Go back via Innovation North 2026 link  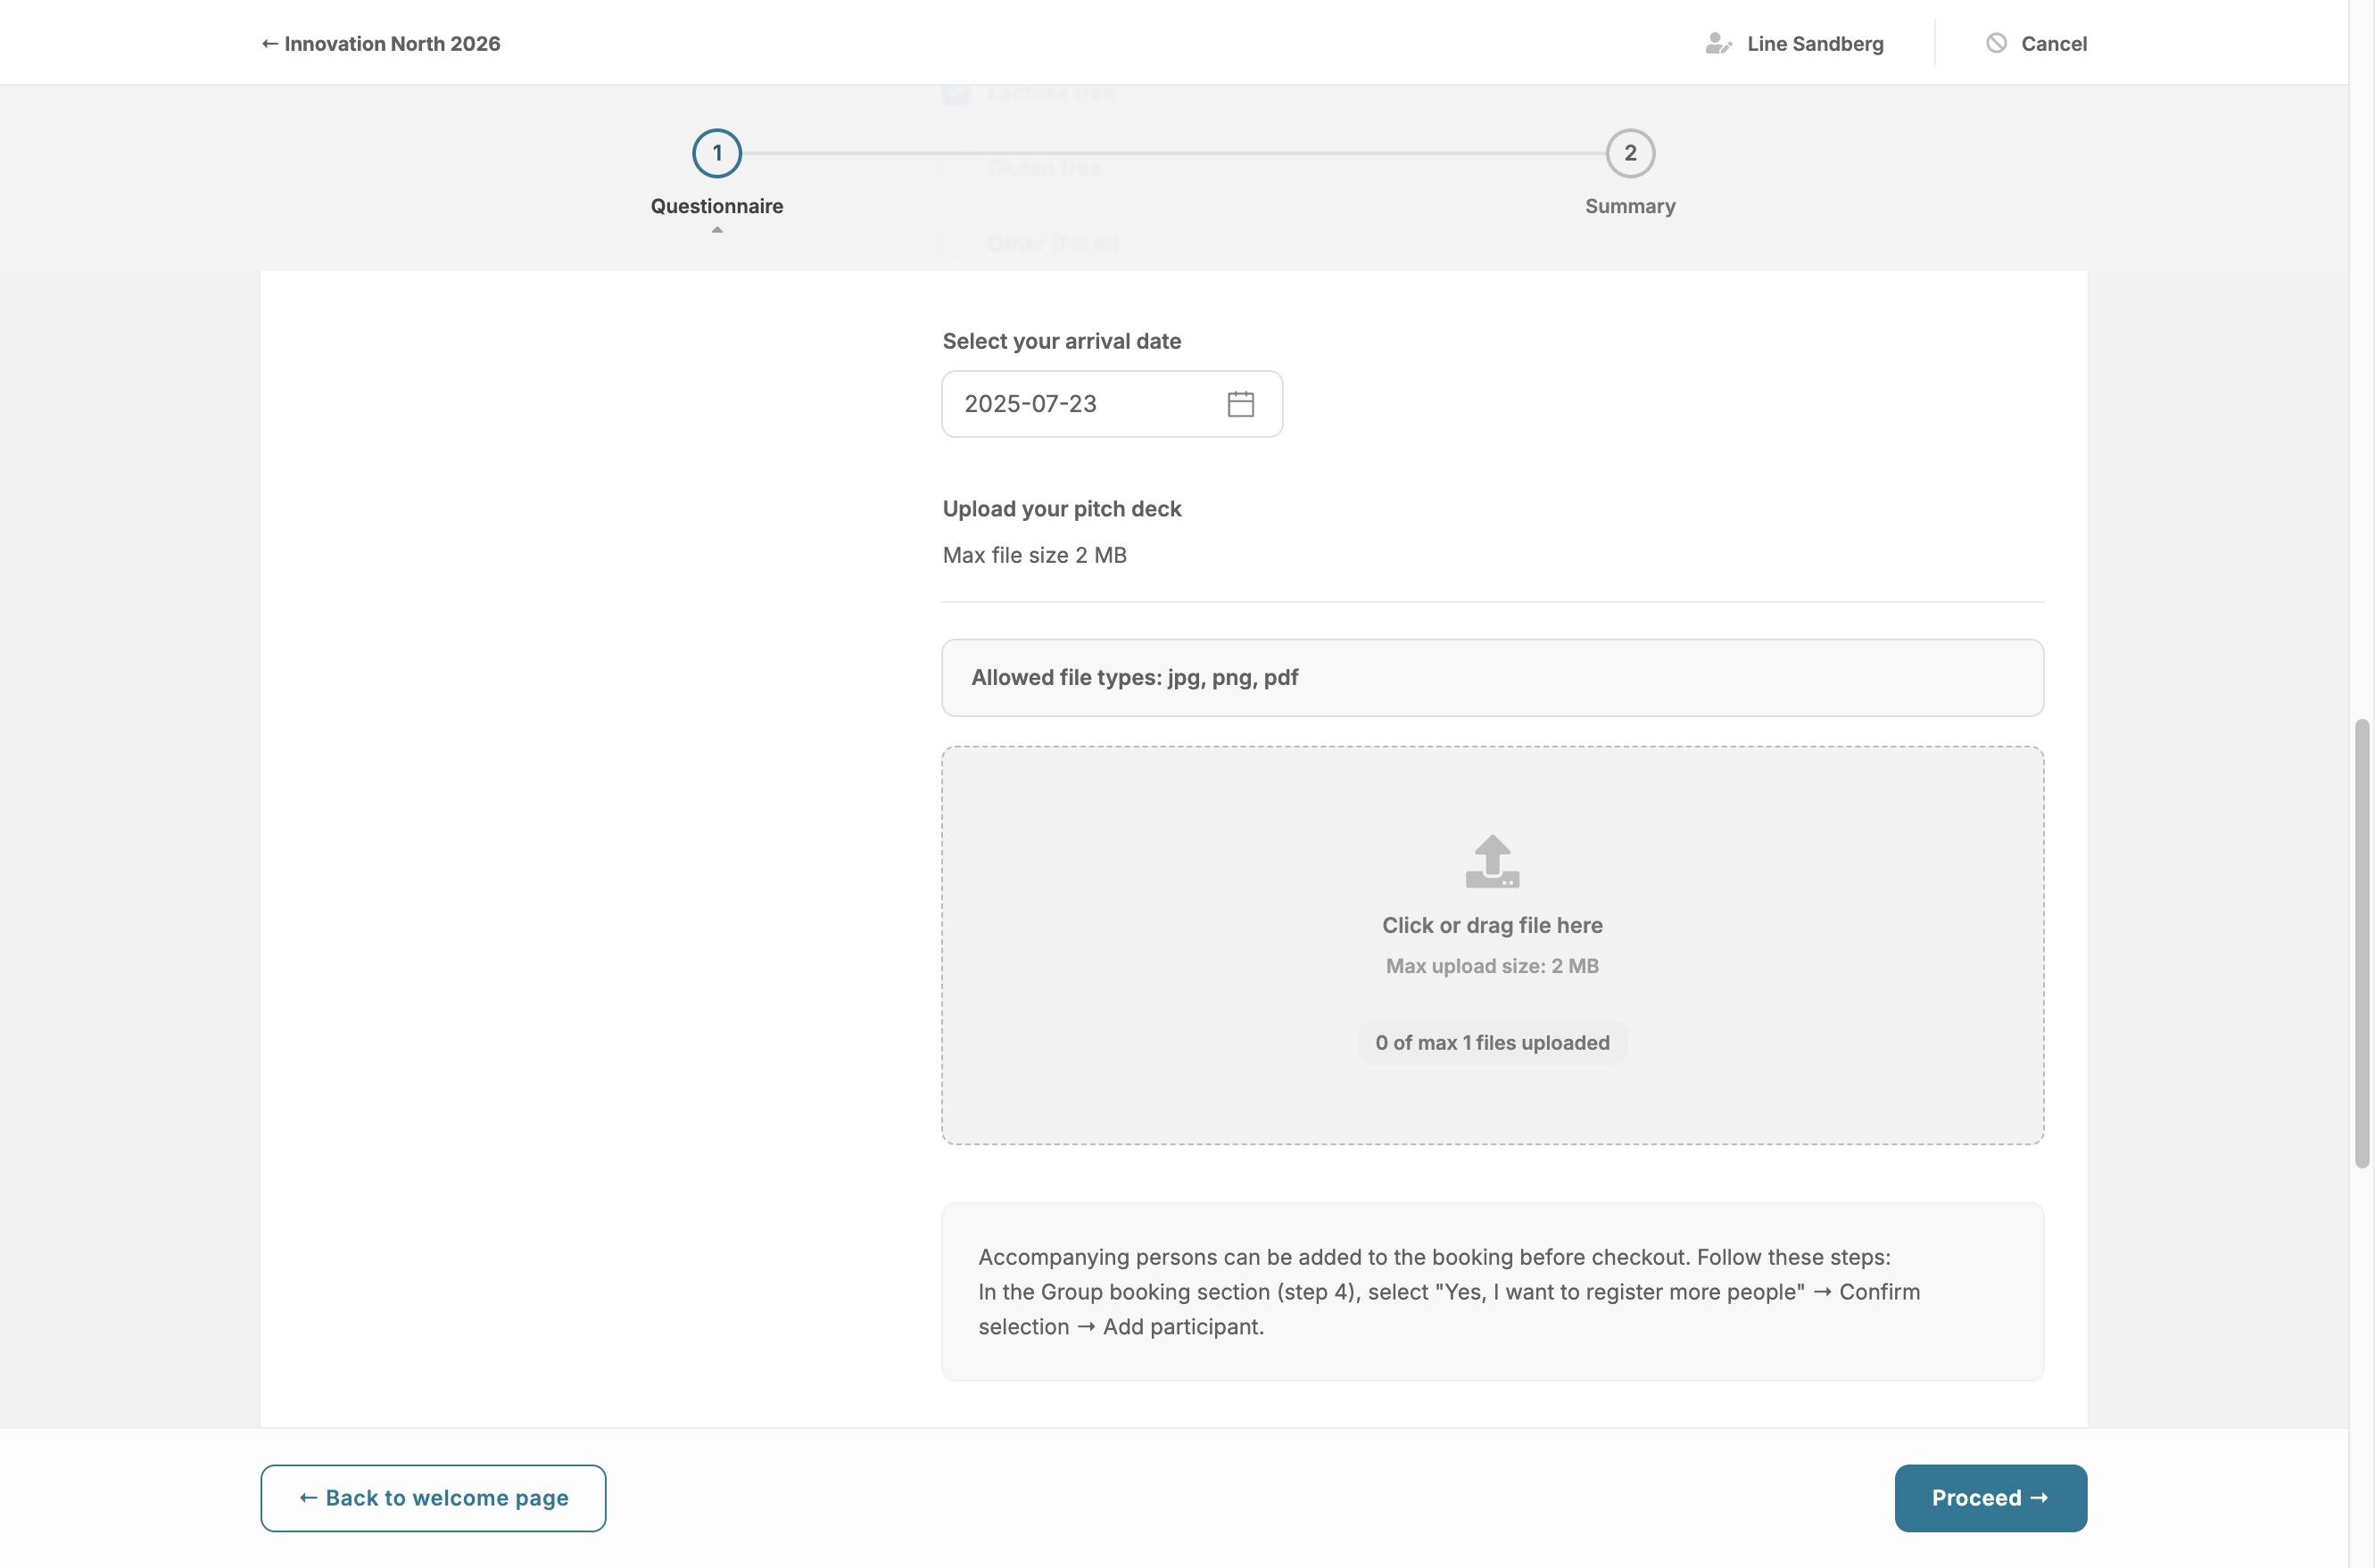(x=381, y=43)
